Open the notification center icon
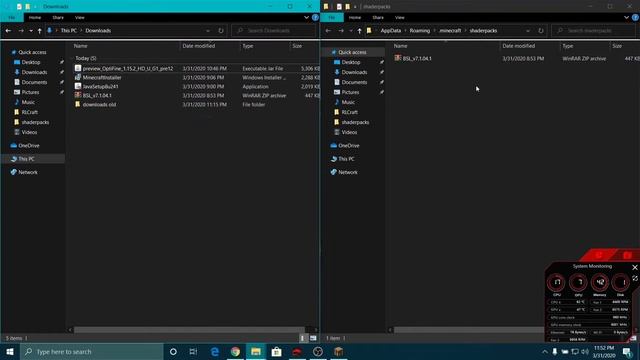The image size is (640, 360). [627, 351]
